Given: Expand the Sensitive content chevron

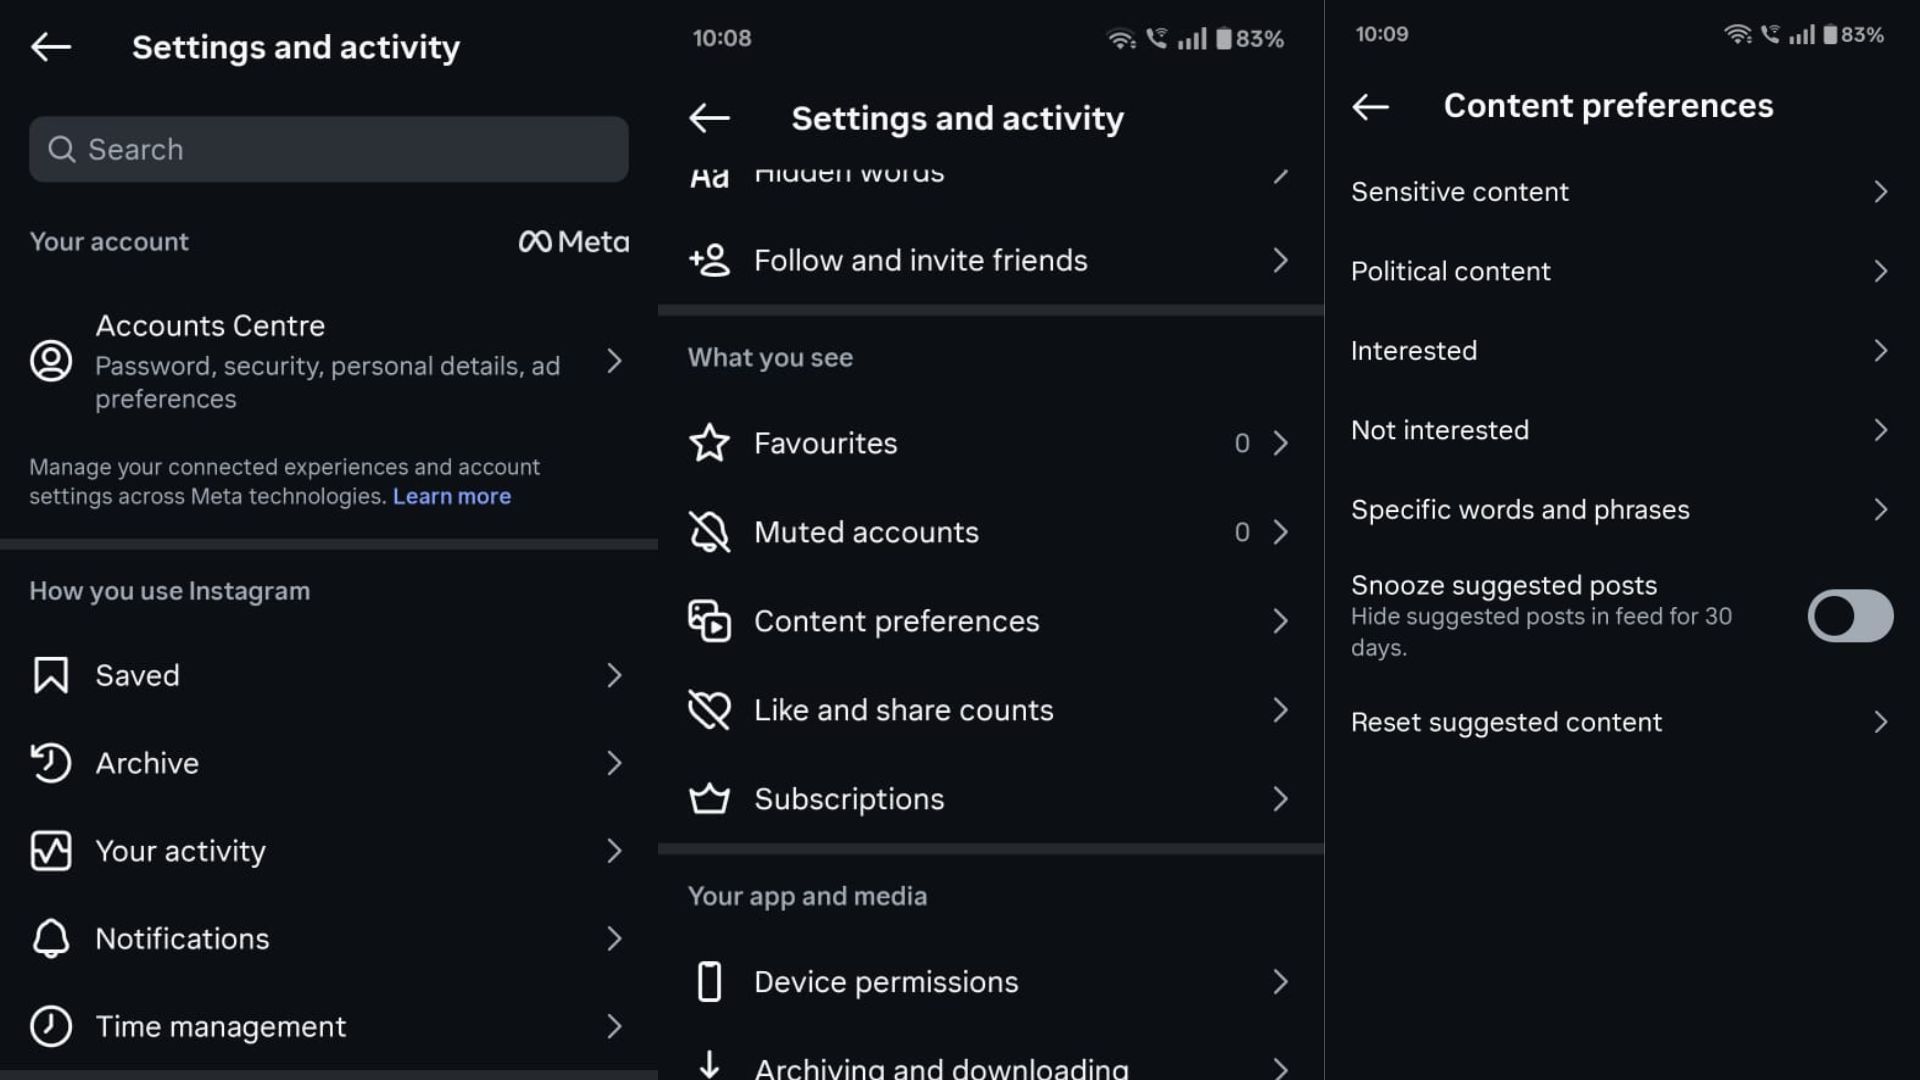Looking at the screenshot, I should [1880, 192].
